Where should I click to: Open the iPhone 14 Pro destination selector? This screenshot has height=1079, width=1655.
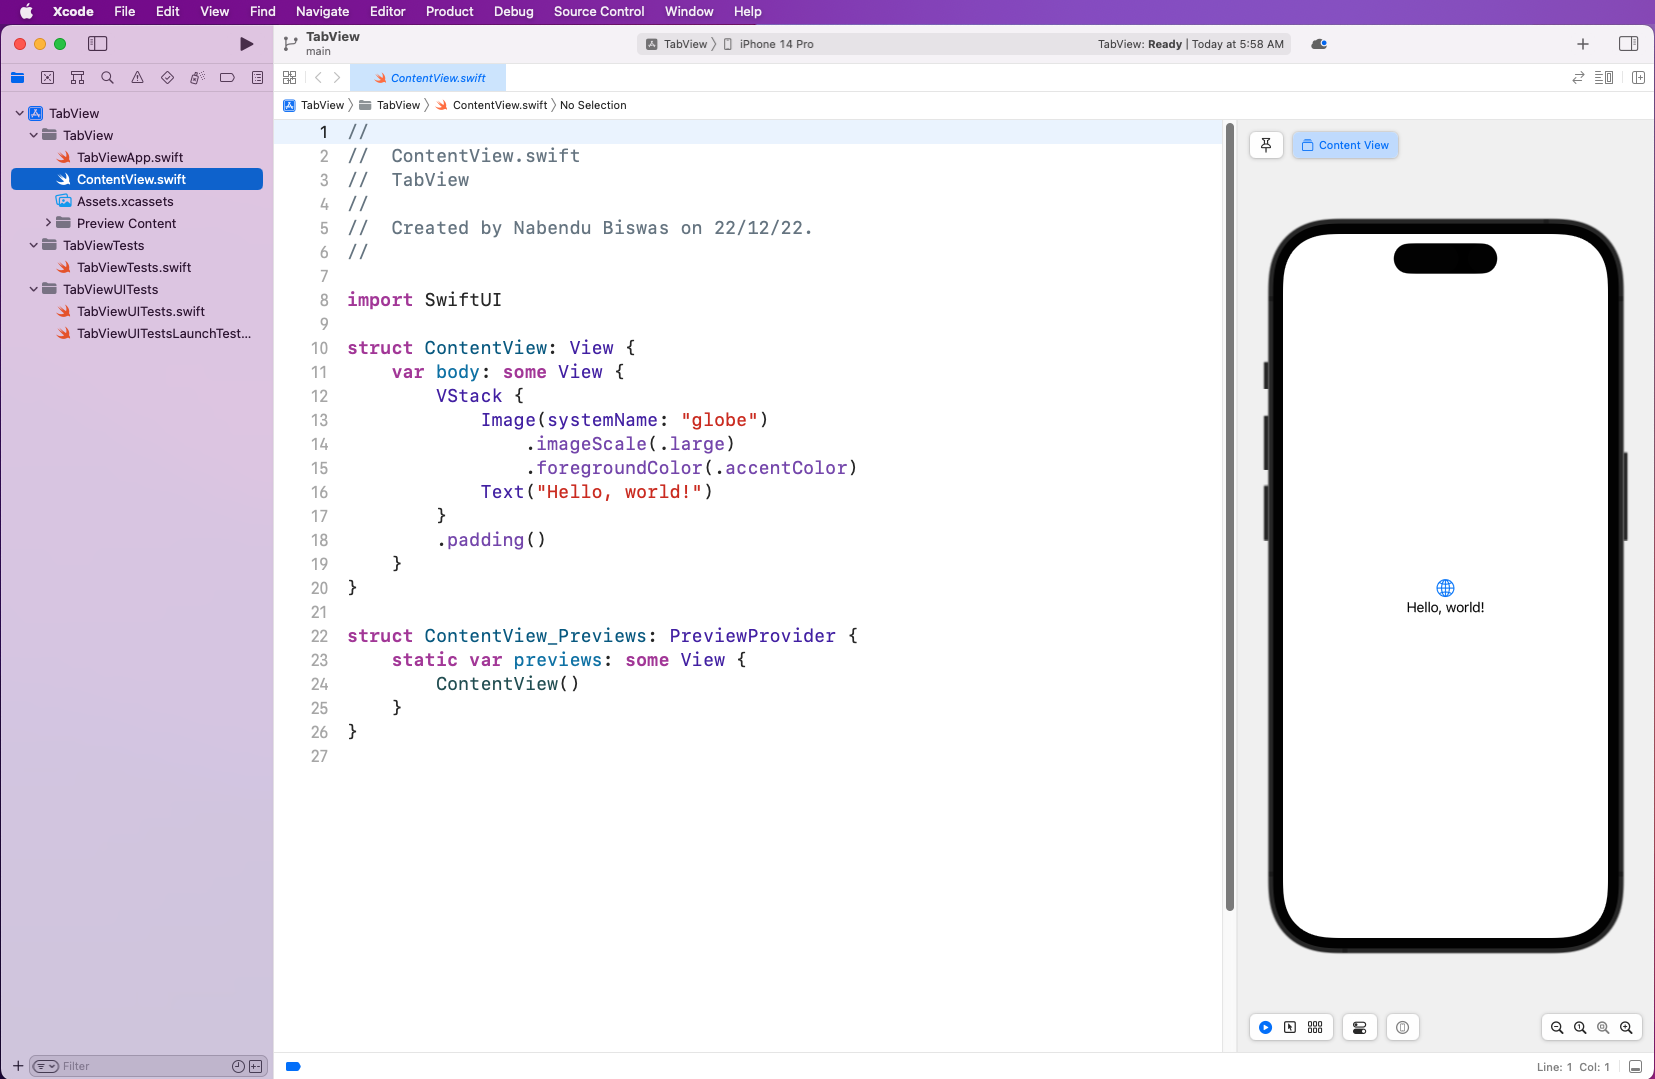768,44
